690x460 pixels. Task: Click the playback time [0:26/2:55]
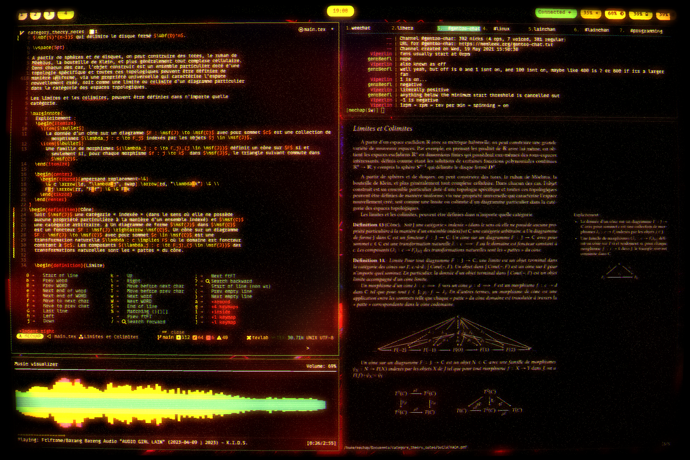pyautogui.click(x=321, y=443)
